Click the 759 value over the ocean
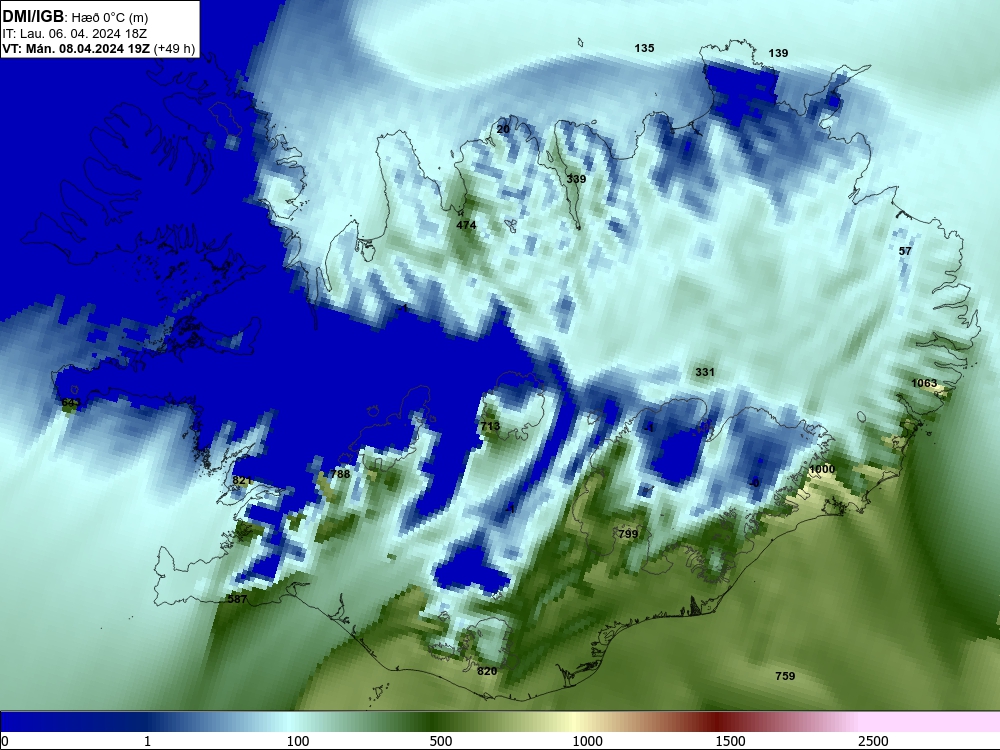The image size is (1000, 750). (785, 676)
